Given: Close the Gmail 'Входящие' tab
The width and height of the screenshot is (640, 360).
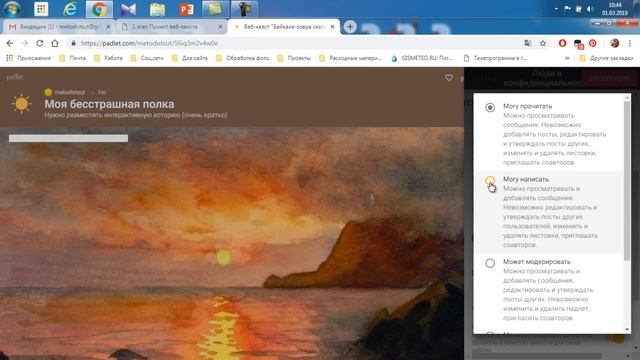Looking at the screenshot, I should point(108,27).
